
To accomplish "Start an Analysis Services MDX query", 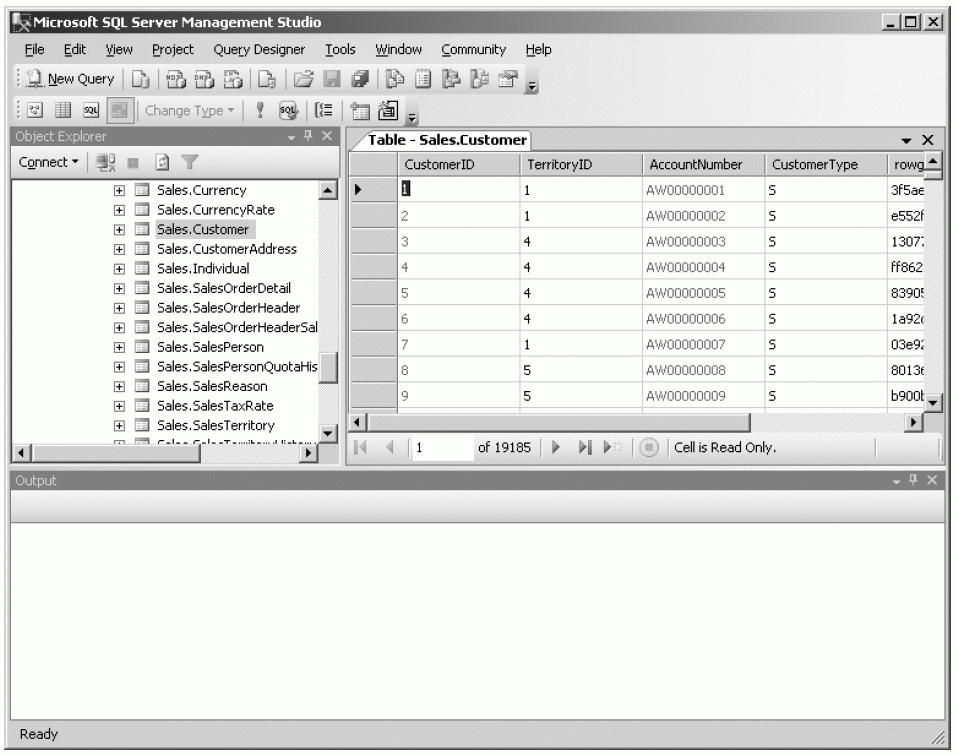I will (x=176, y=79).
